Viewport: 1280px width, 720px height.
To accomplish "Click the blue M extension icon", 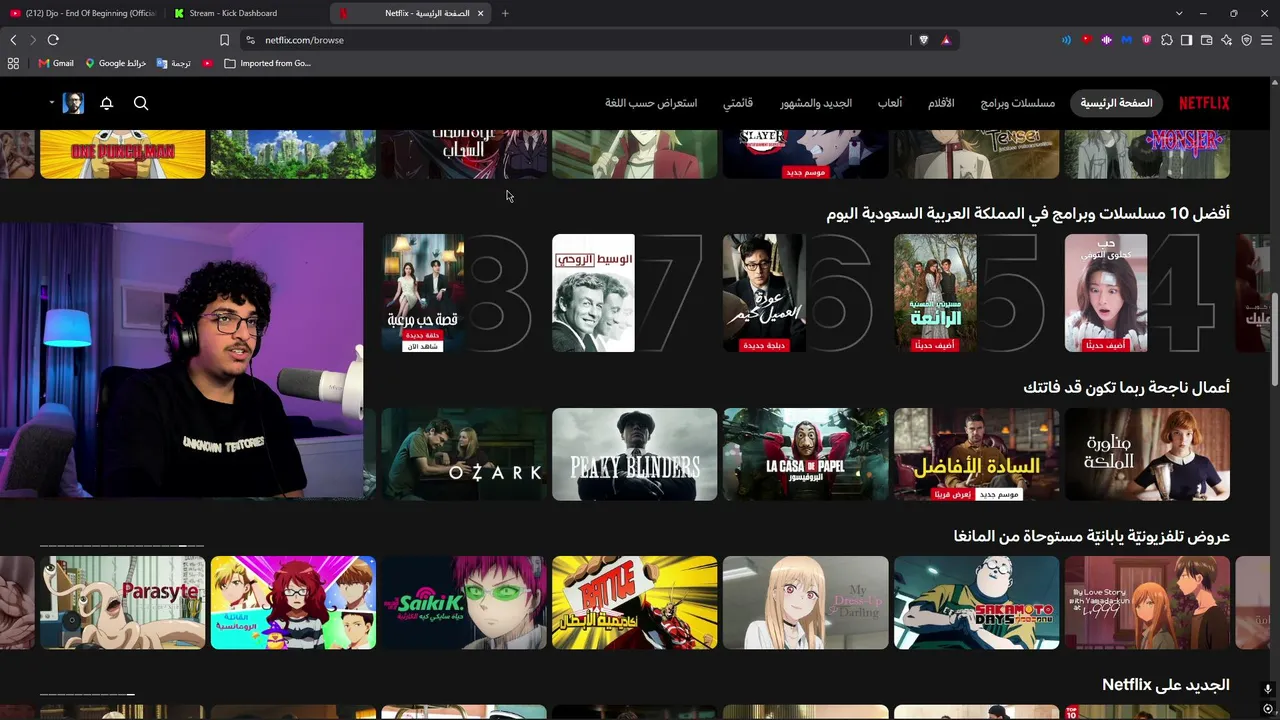I will 1126,40.
